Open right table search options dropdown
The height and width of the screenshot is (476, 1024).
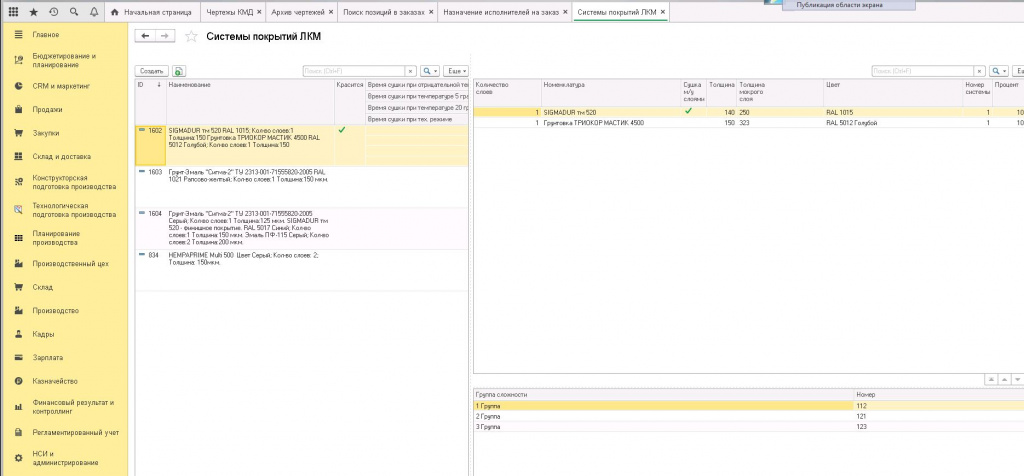click(x=999, y=71)
